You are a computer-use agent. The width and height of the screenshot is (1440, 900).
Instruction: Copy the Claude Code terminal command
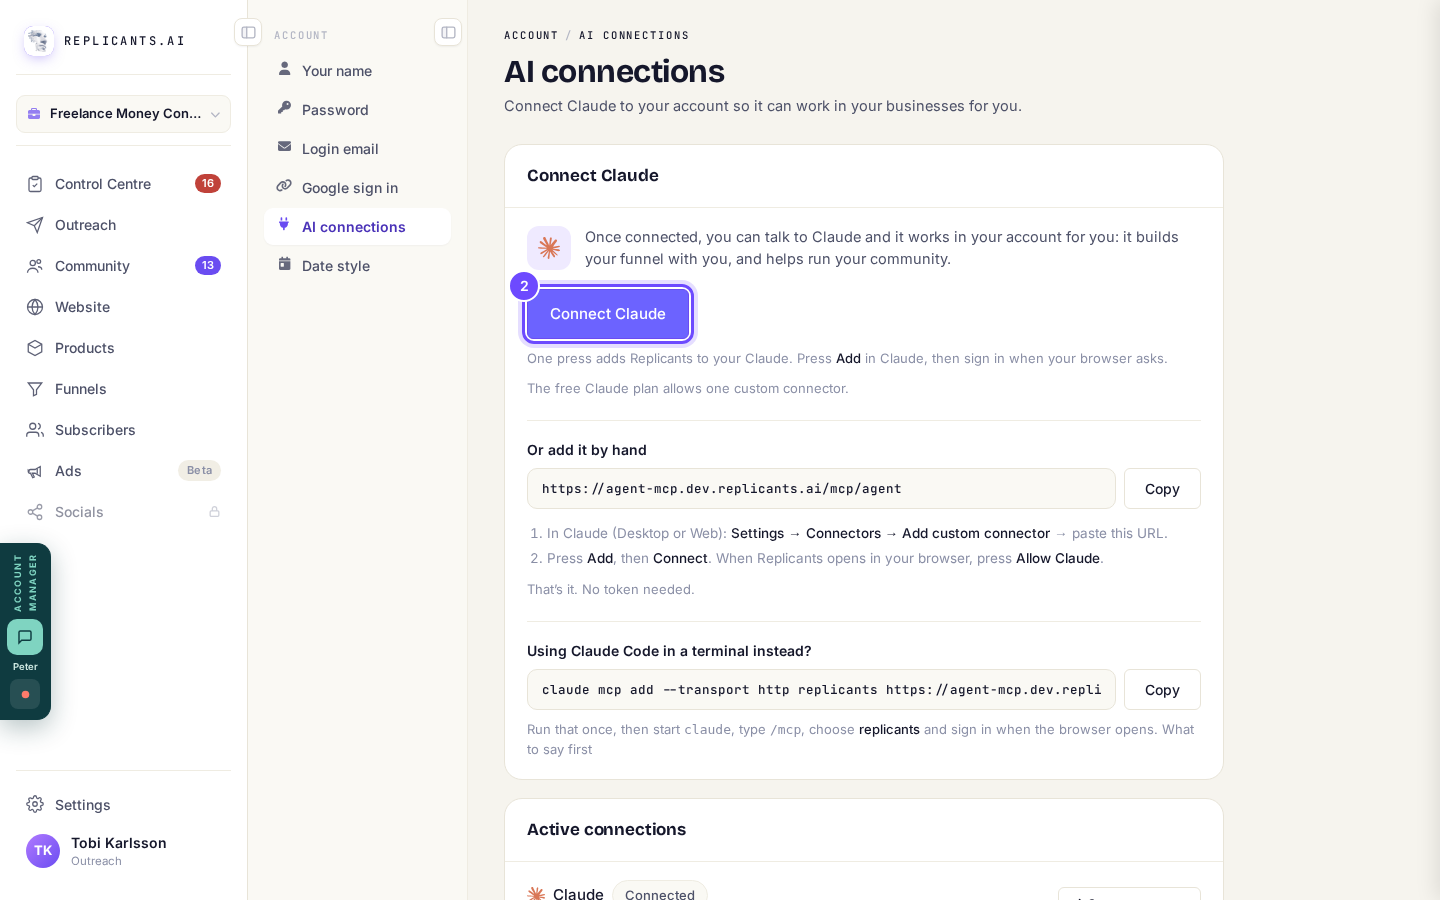pos(1162,690)
